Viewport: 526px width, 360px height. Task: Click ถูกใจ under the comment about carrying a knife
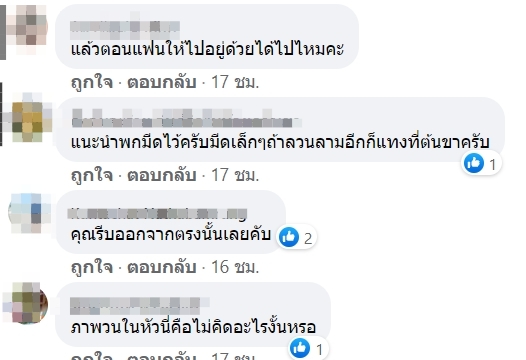(x=92, y=175)
